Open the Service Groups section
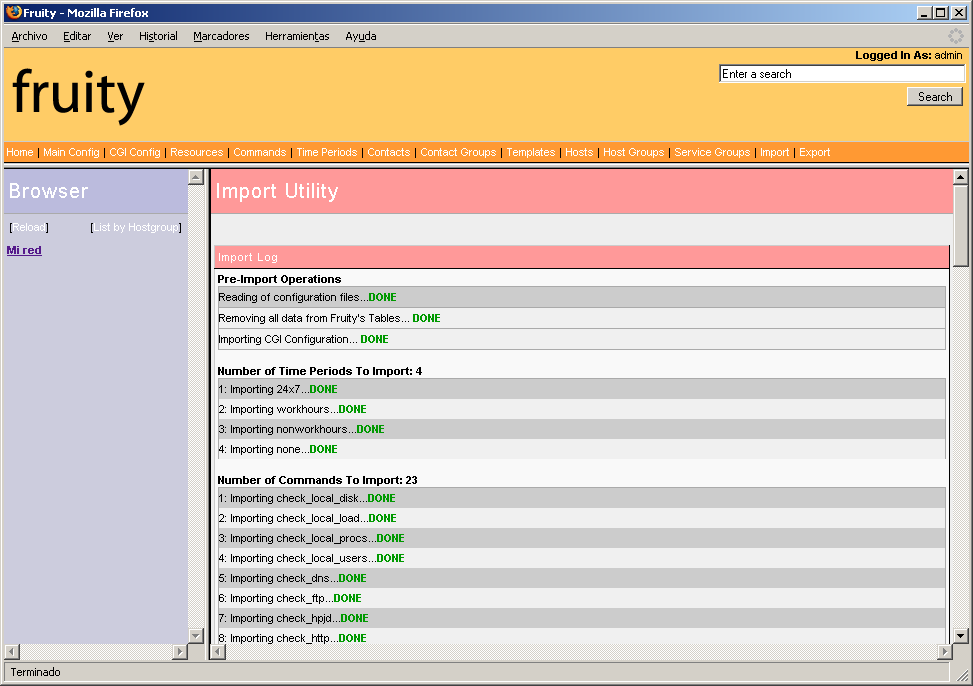This screenshot has width=973, height=686. click(x=712, y=152)
